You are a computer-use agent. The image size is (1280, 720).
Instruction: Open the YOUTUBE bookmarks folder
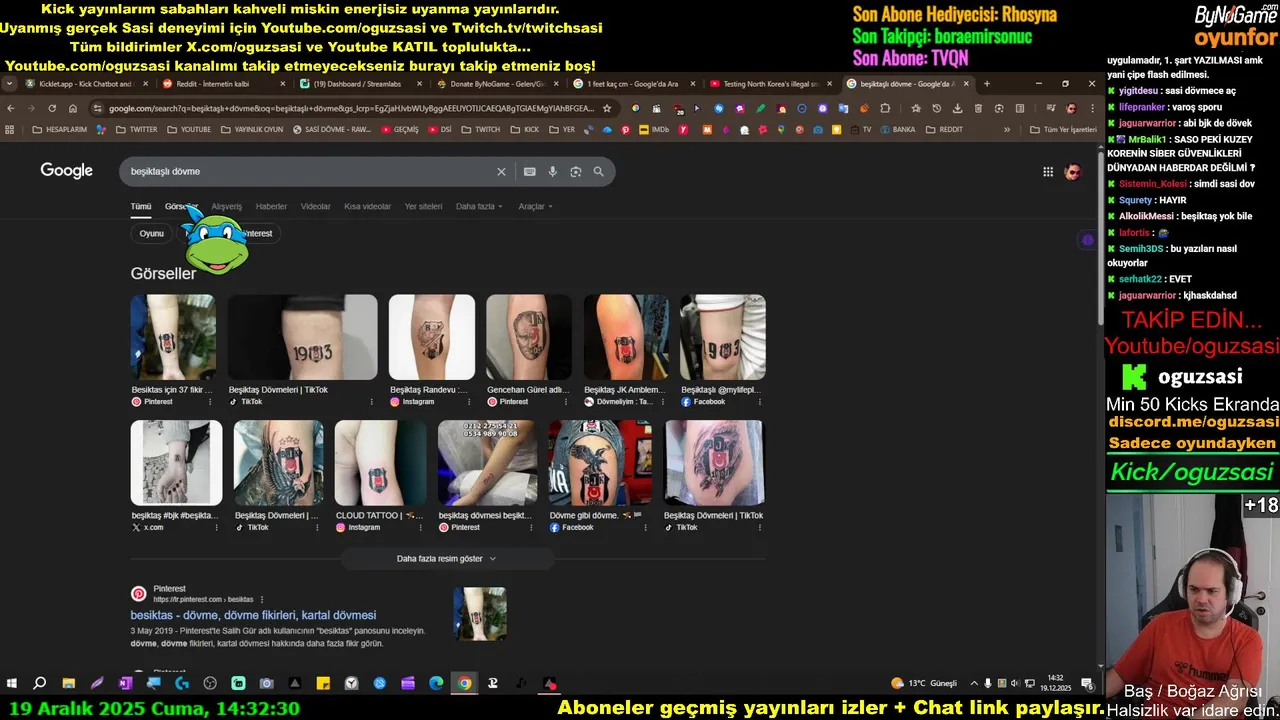189,129
